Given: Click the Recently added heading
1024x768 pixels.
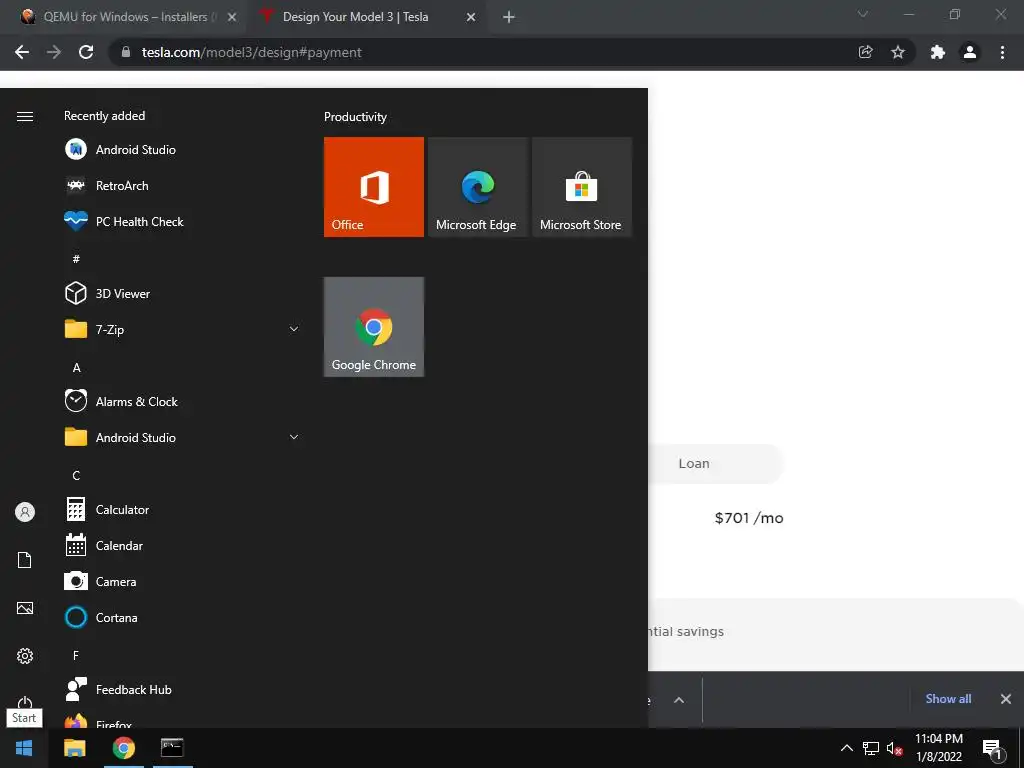Looking at the screenshot, I should pyautogui.click(x=104, y=116).
